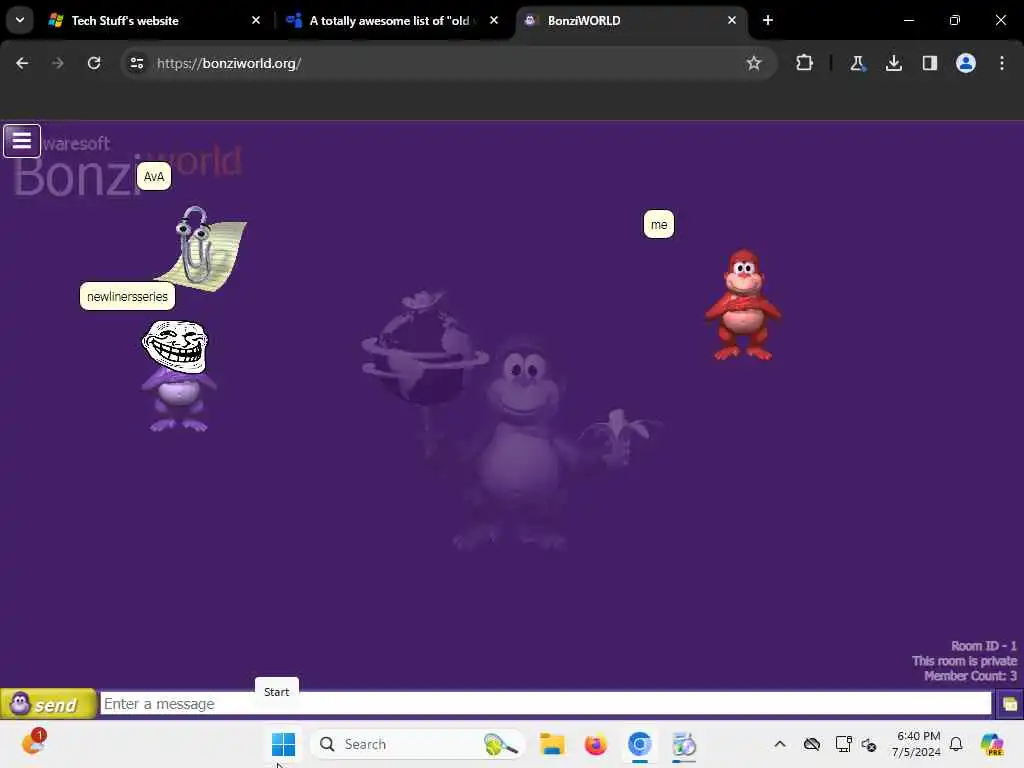Click the 'Member Count: 3' text
Viewport: 1024px width, 768px height.
(x=970, y=676)
